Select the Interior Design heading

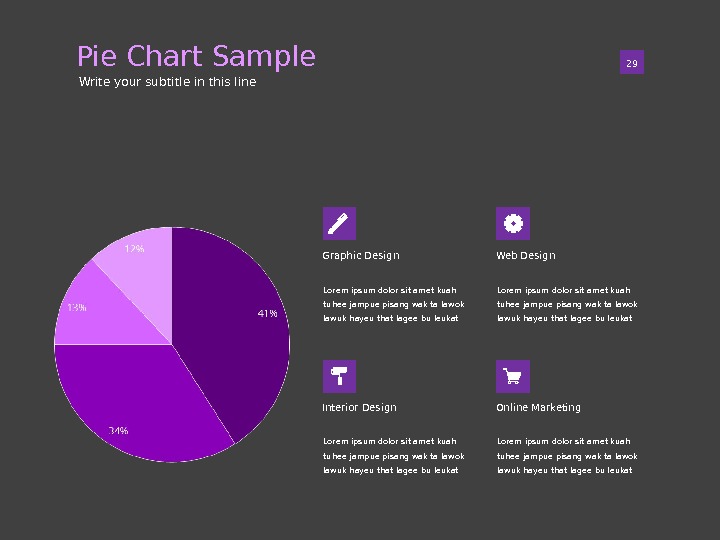pos(359,408)
